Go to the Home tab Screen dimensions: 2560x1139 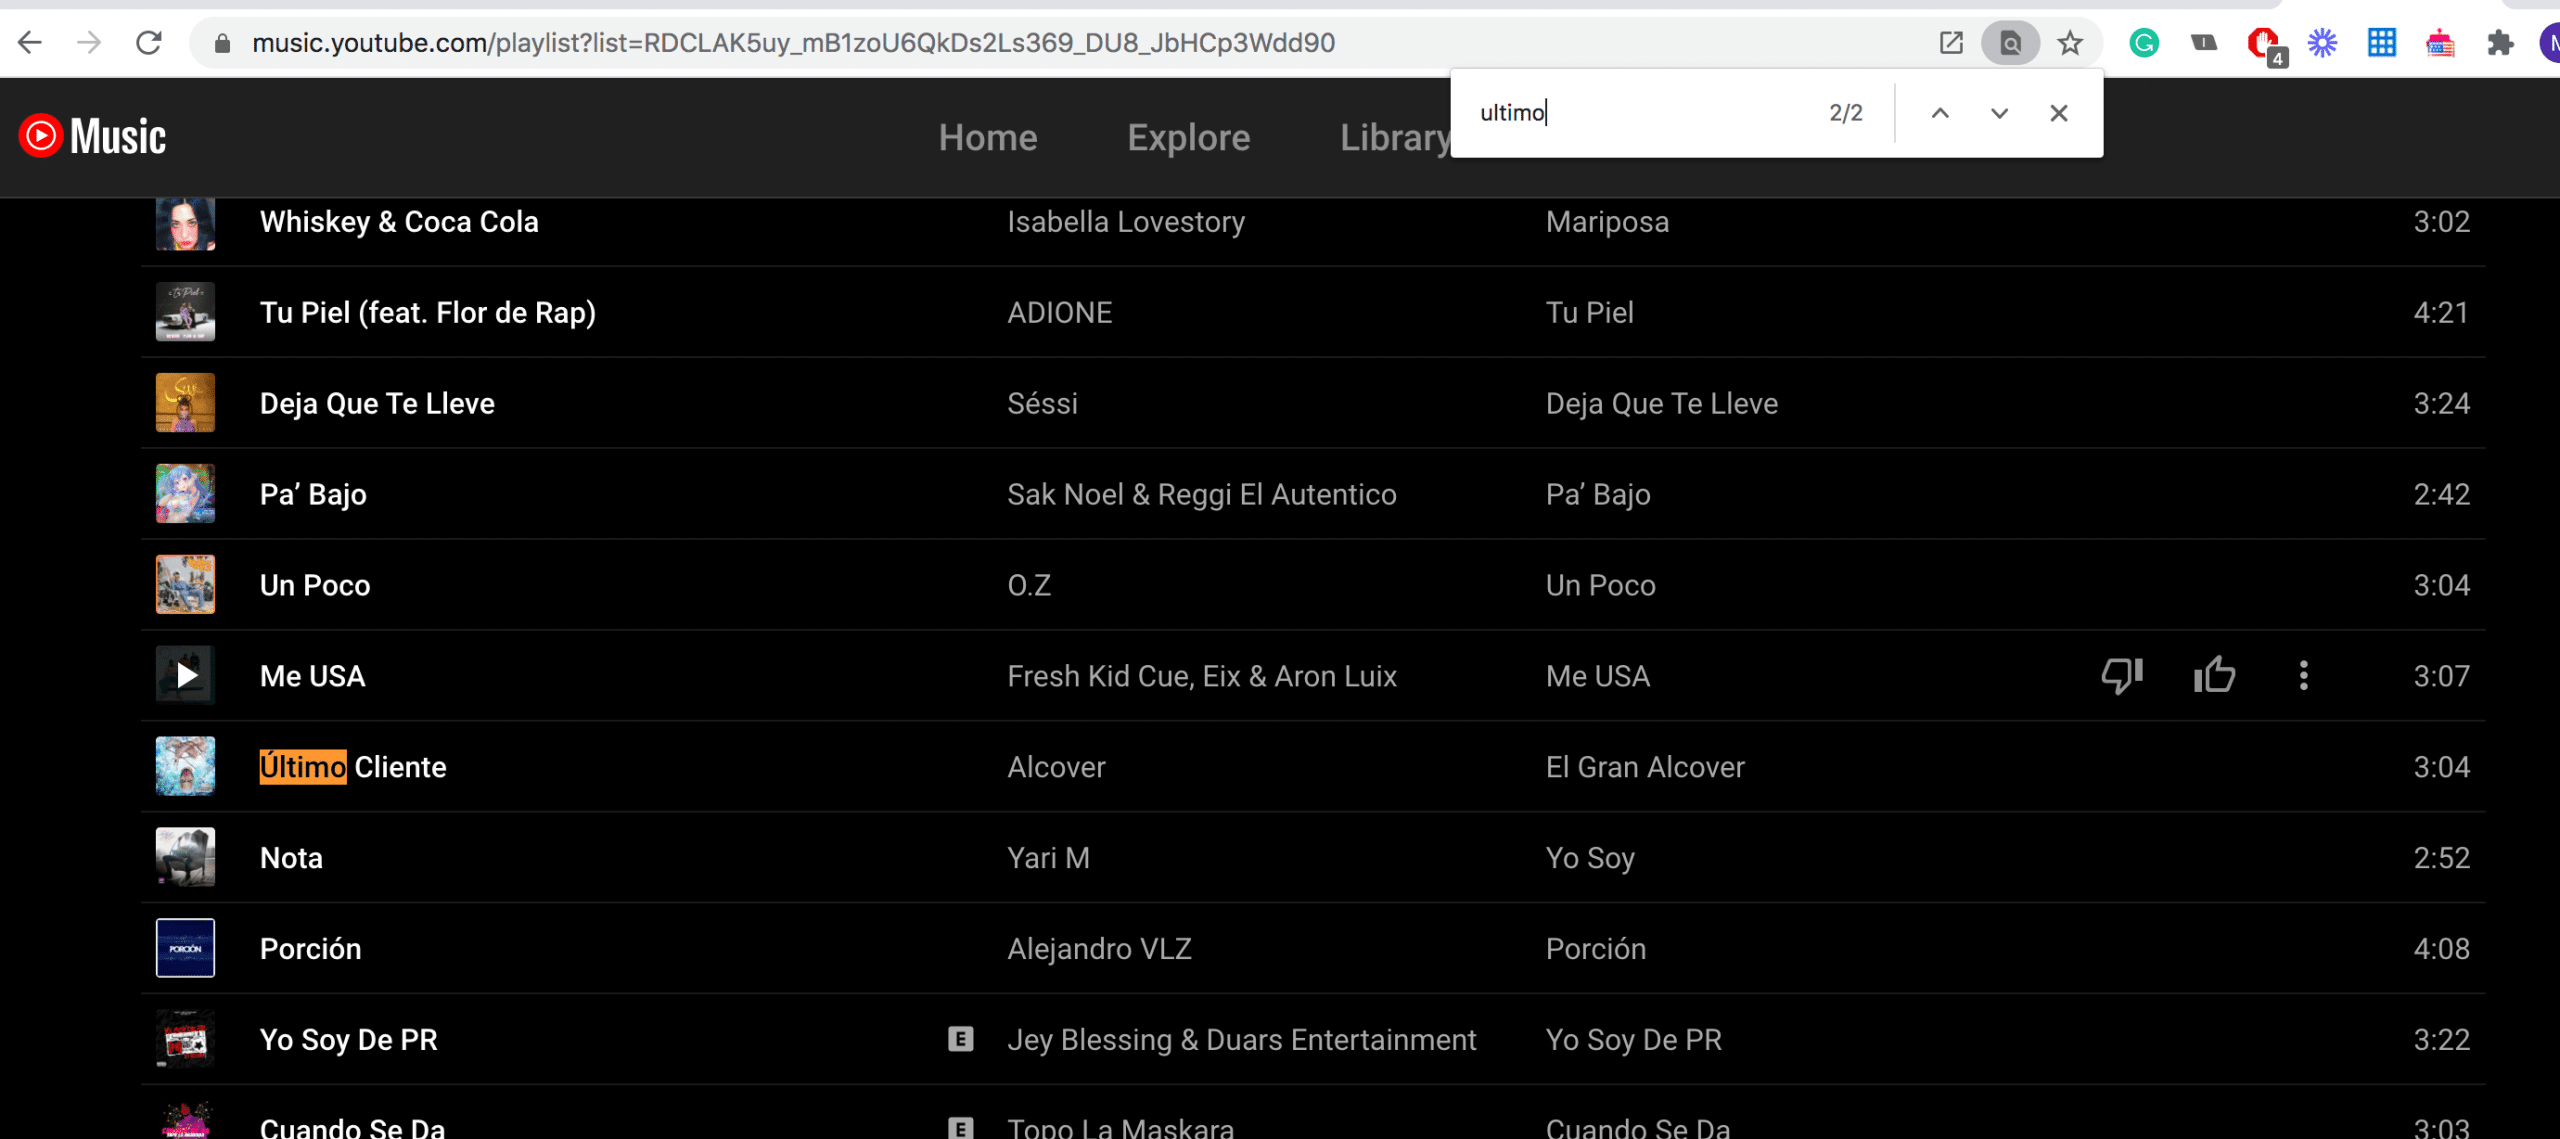(987, 137)
